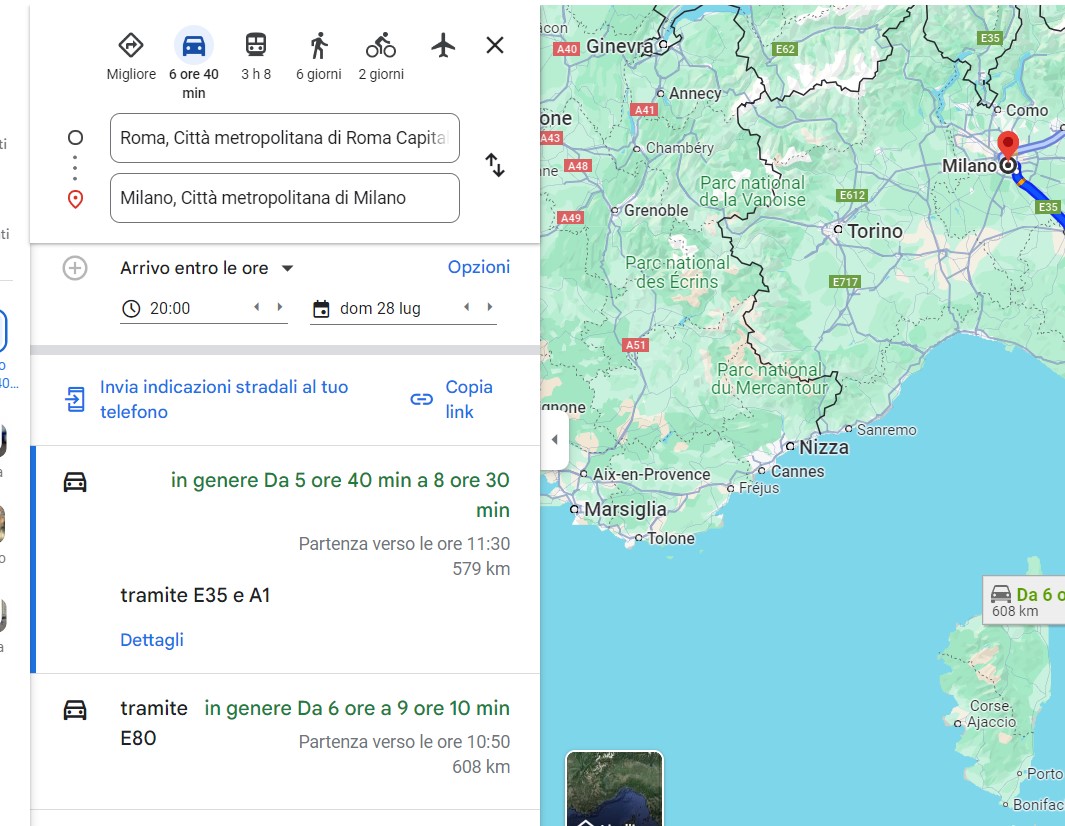1065x826 pixels.
Task: Click Grenoble on the map
Action: coord(656,211)
